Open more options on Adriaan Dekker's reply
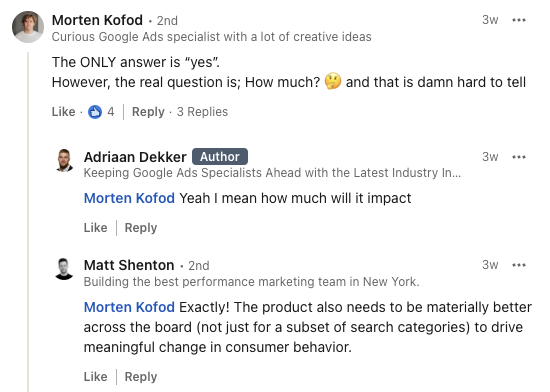The height and width of the screenshot is (392, 550). tap(518, 157)
